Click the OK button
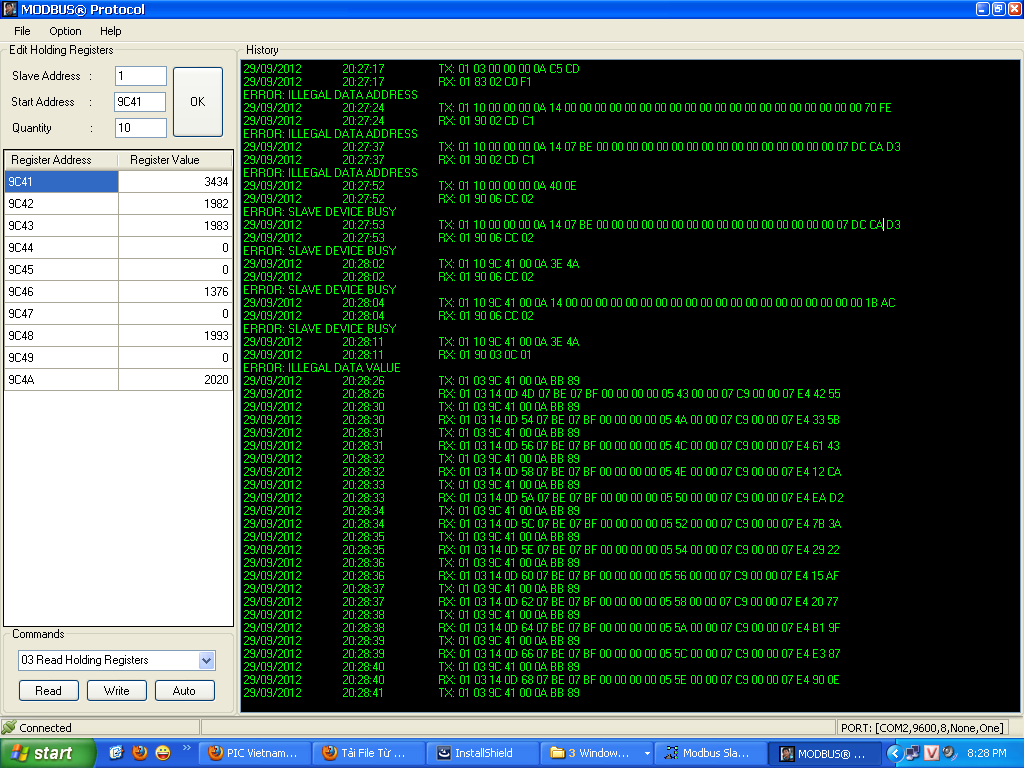This screenshot has width=1024, height=768. coord(198,102)
